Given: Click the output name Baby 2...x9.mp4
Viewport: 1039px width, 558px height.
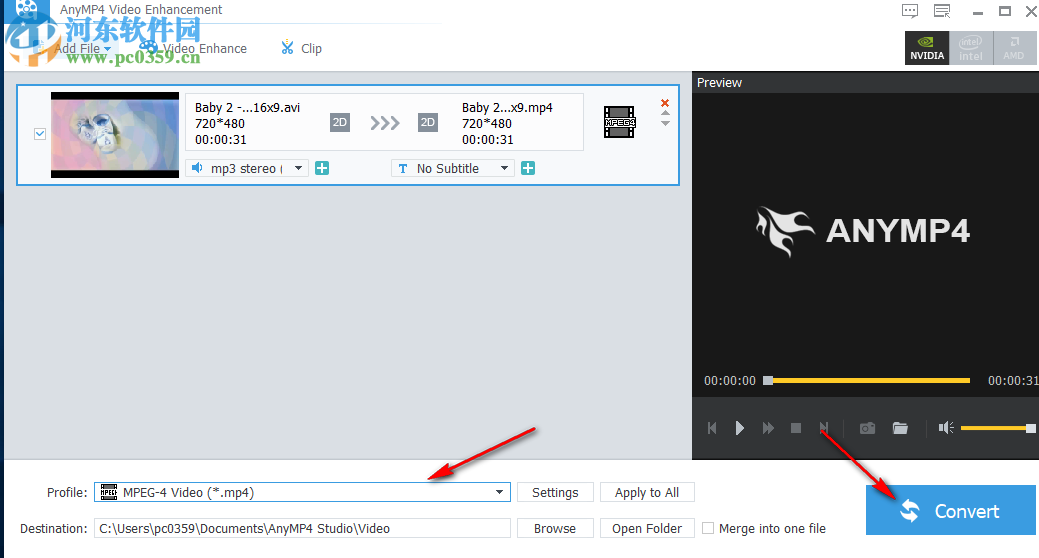Looking at the screenshot, I should point(507,107).
